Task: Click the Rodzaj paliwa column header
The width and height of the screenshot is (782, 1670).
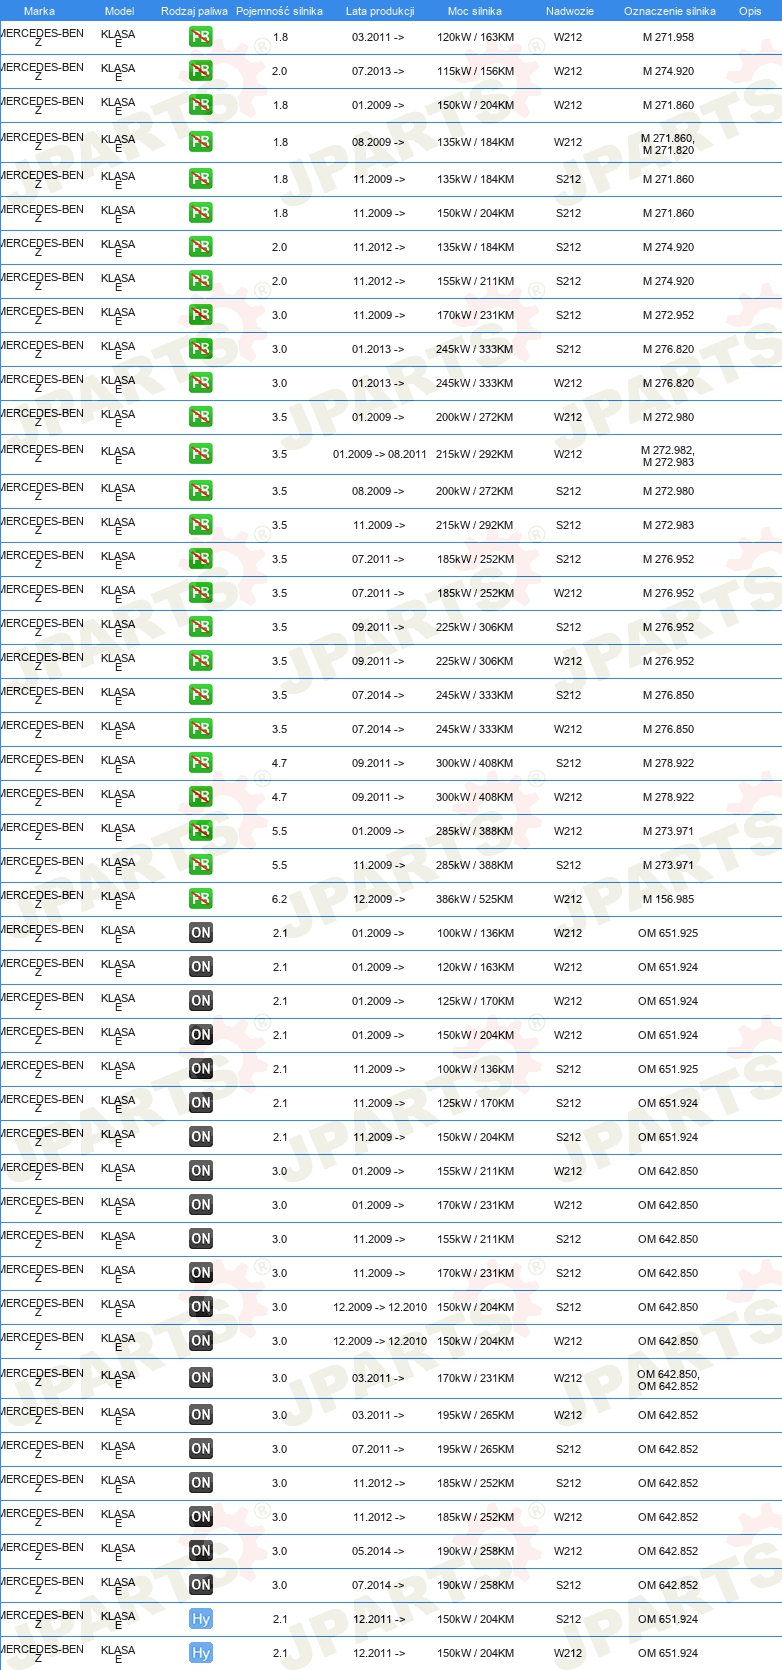Action: coord(194,11)
